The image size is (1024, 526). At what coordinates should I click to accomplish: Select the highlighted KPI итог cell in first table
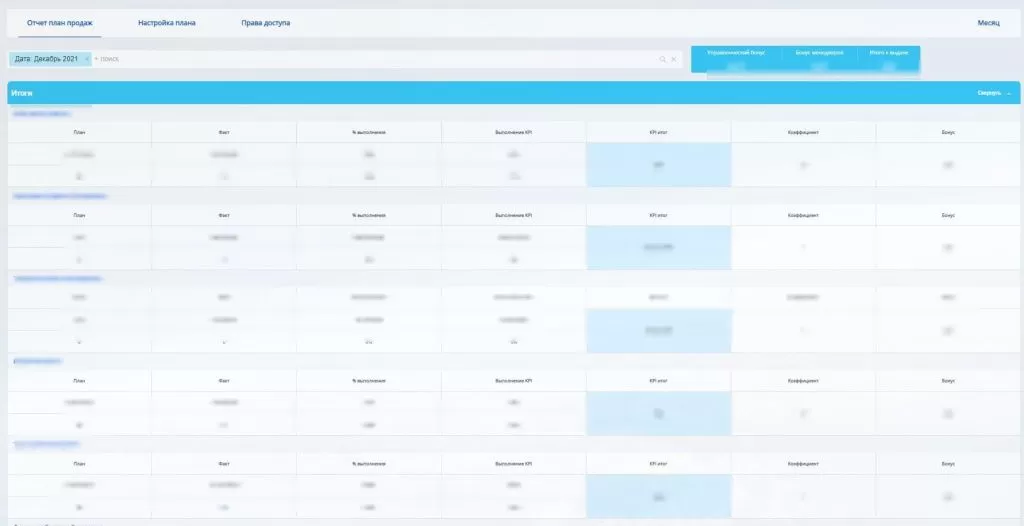pyautogui.click(x=658, y=164)
